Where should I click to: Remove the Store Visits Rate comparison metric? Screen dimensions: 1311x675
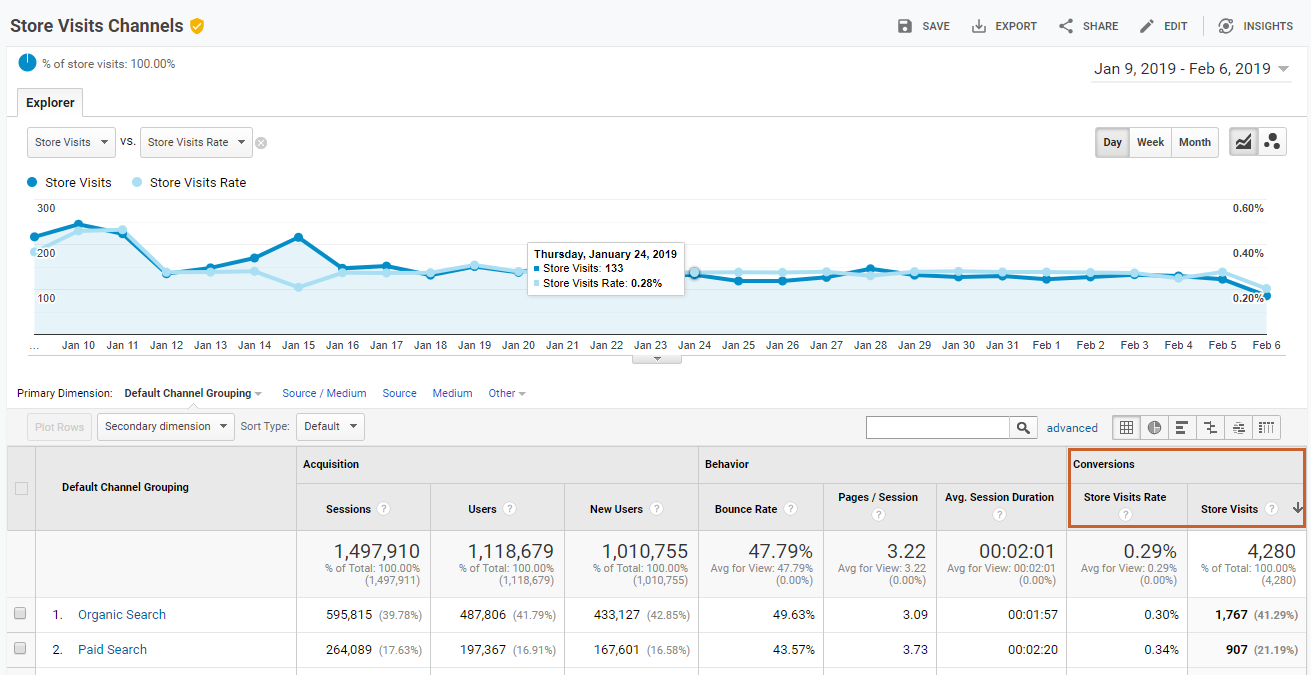coord(261,143)
